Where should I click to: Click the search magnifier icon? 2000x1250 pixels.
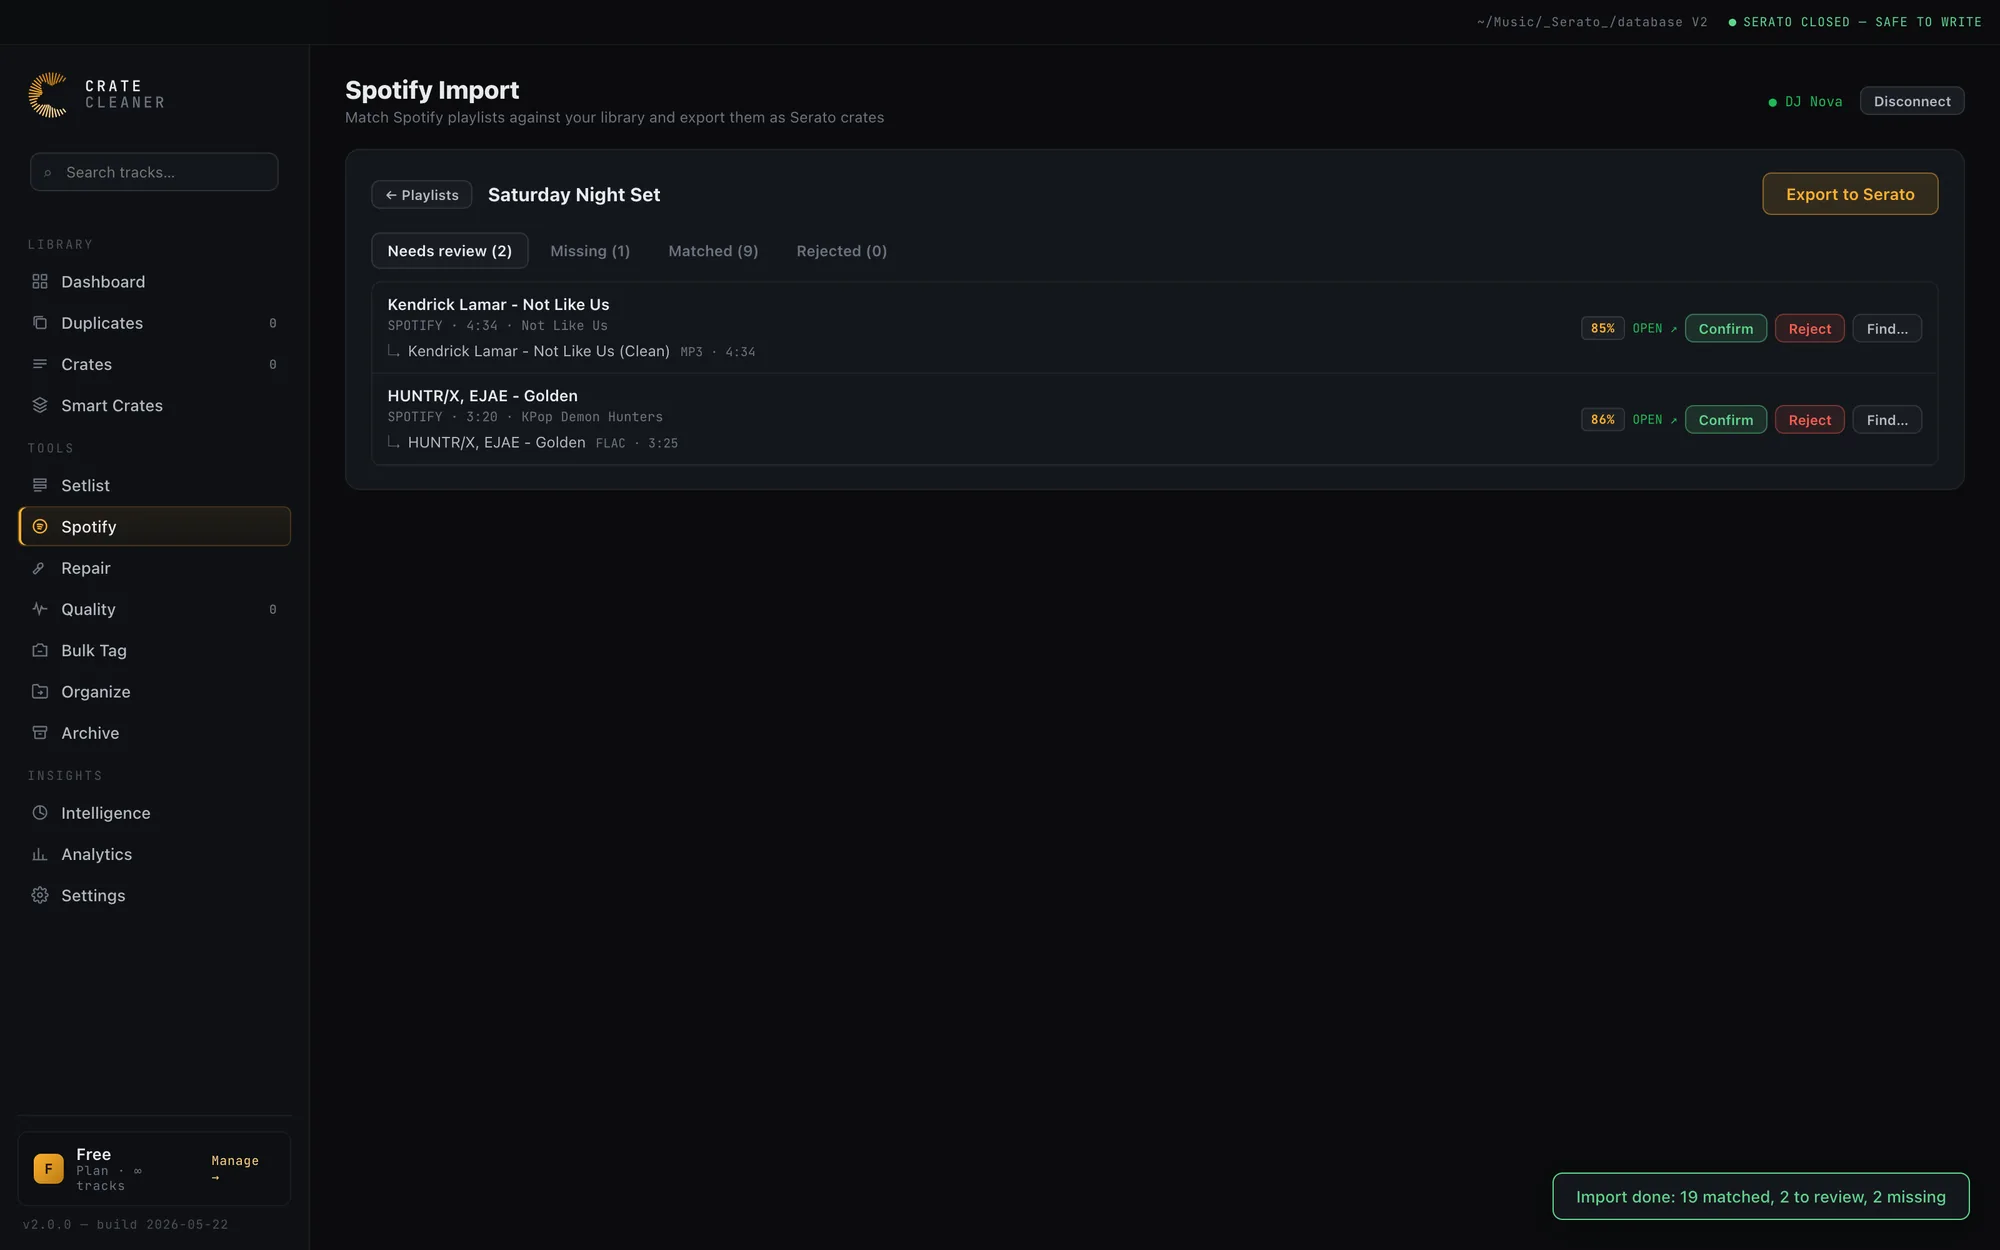(48, 173)
